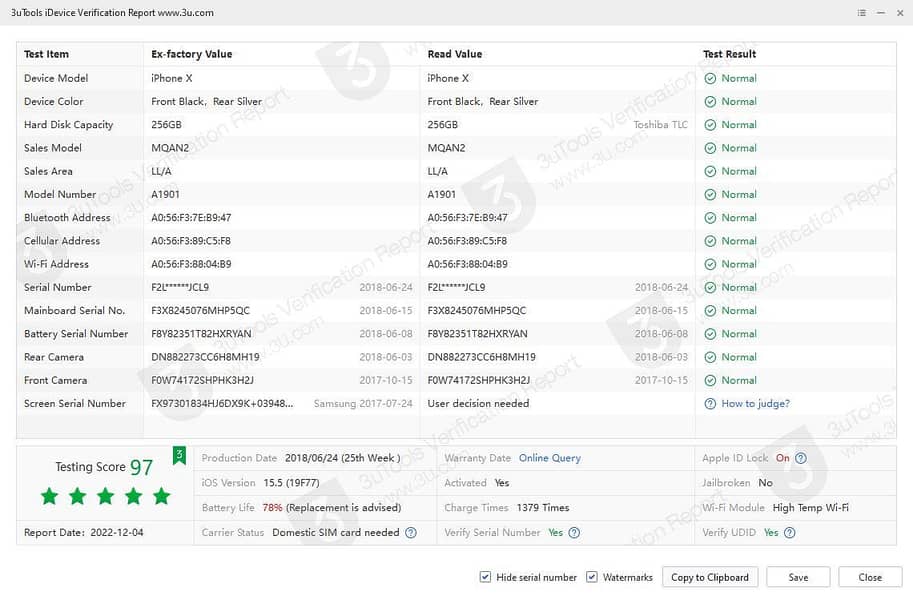
Task: Click the User decision needed cell
Action: tap(478, 404)
